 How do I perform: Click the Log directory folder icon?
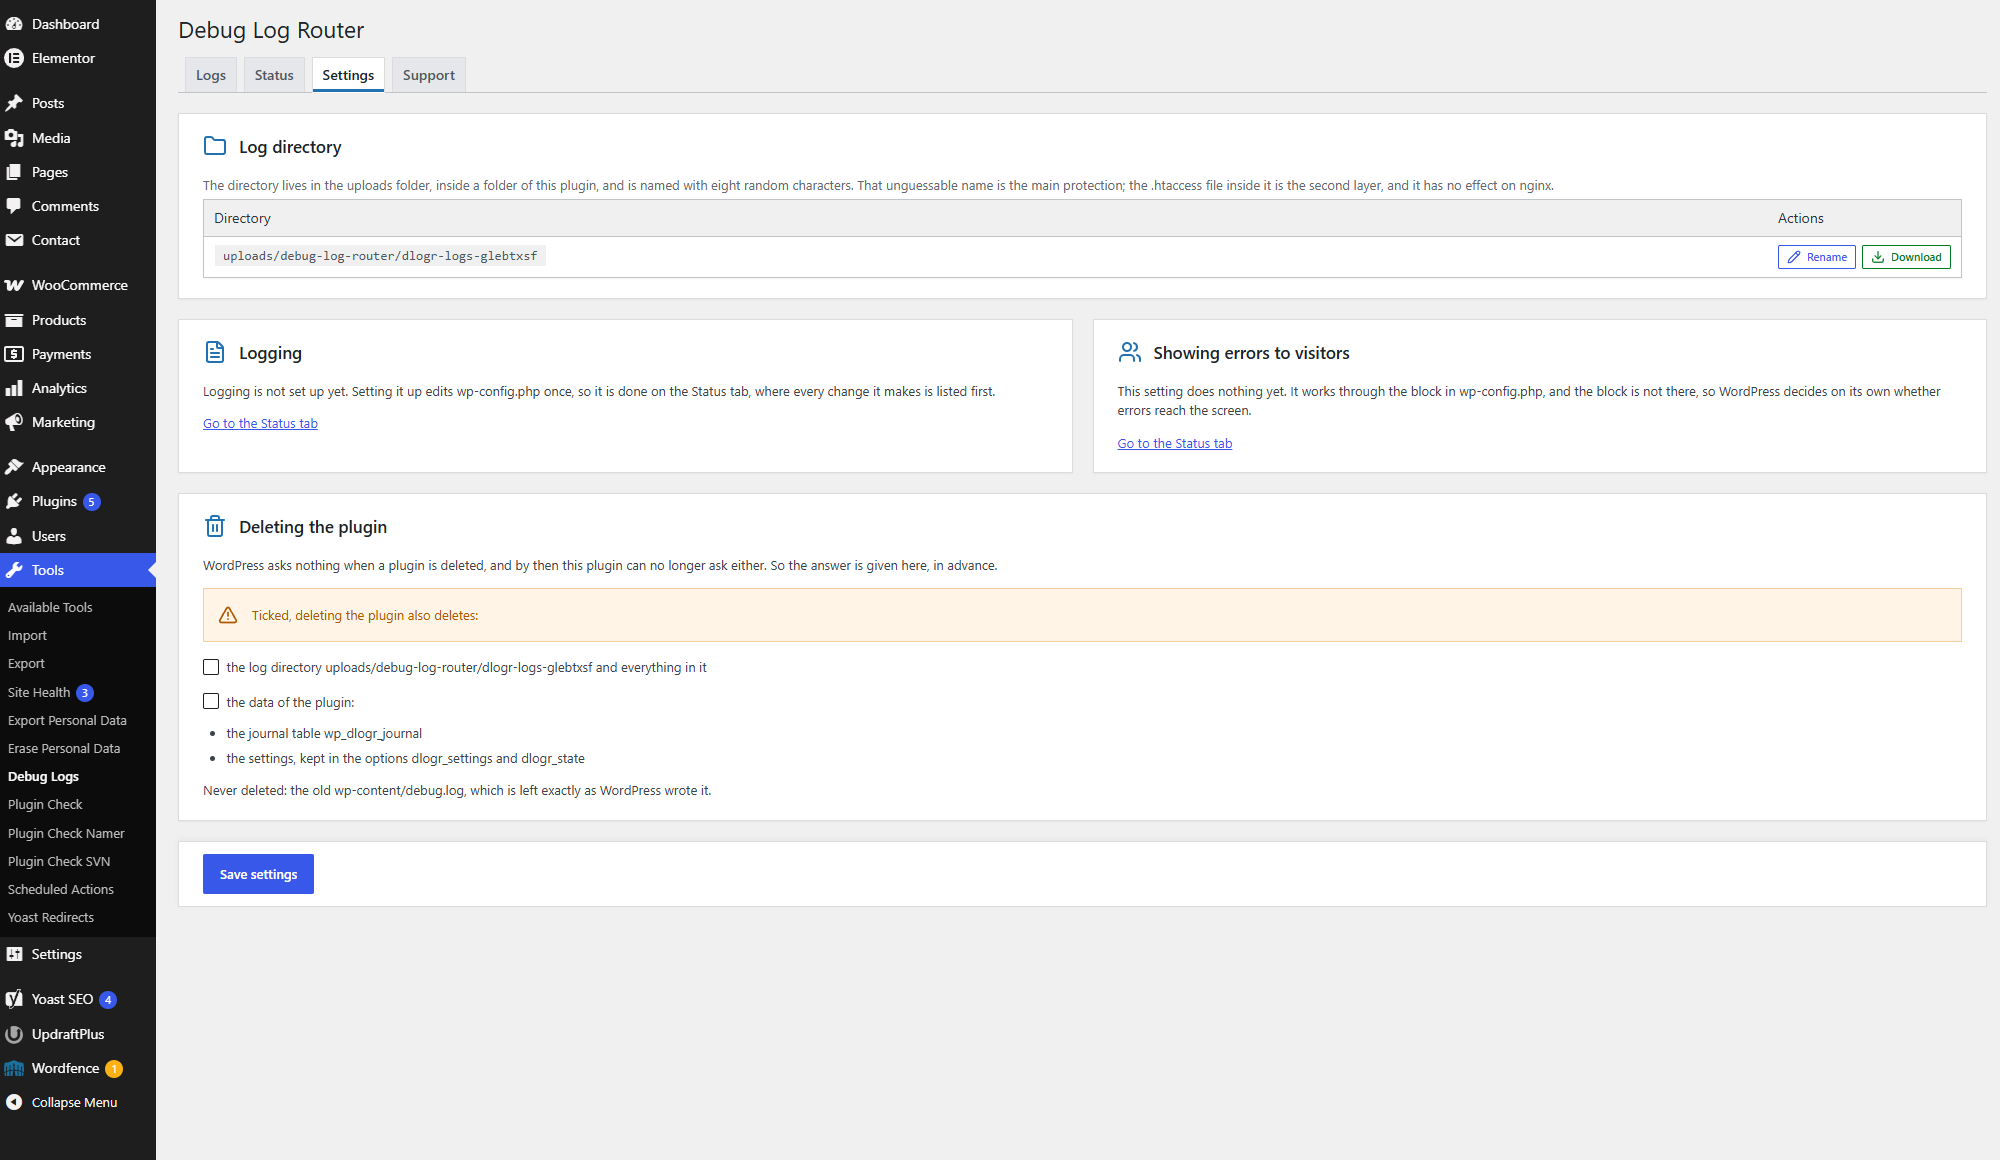215,146
